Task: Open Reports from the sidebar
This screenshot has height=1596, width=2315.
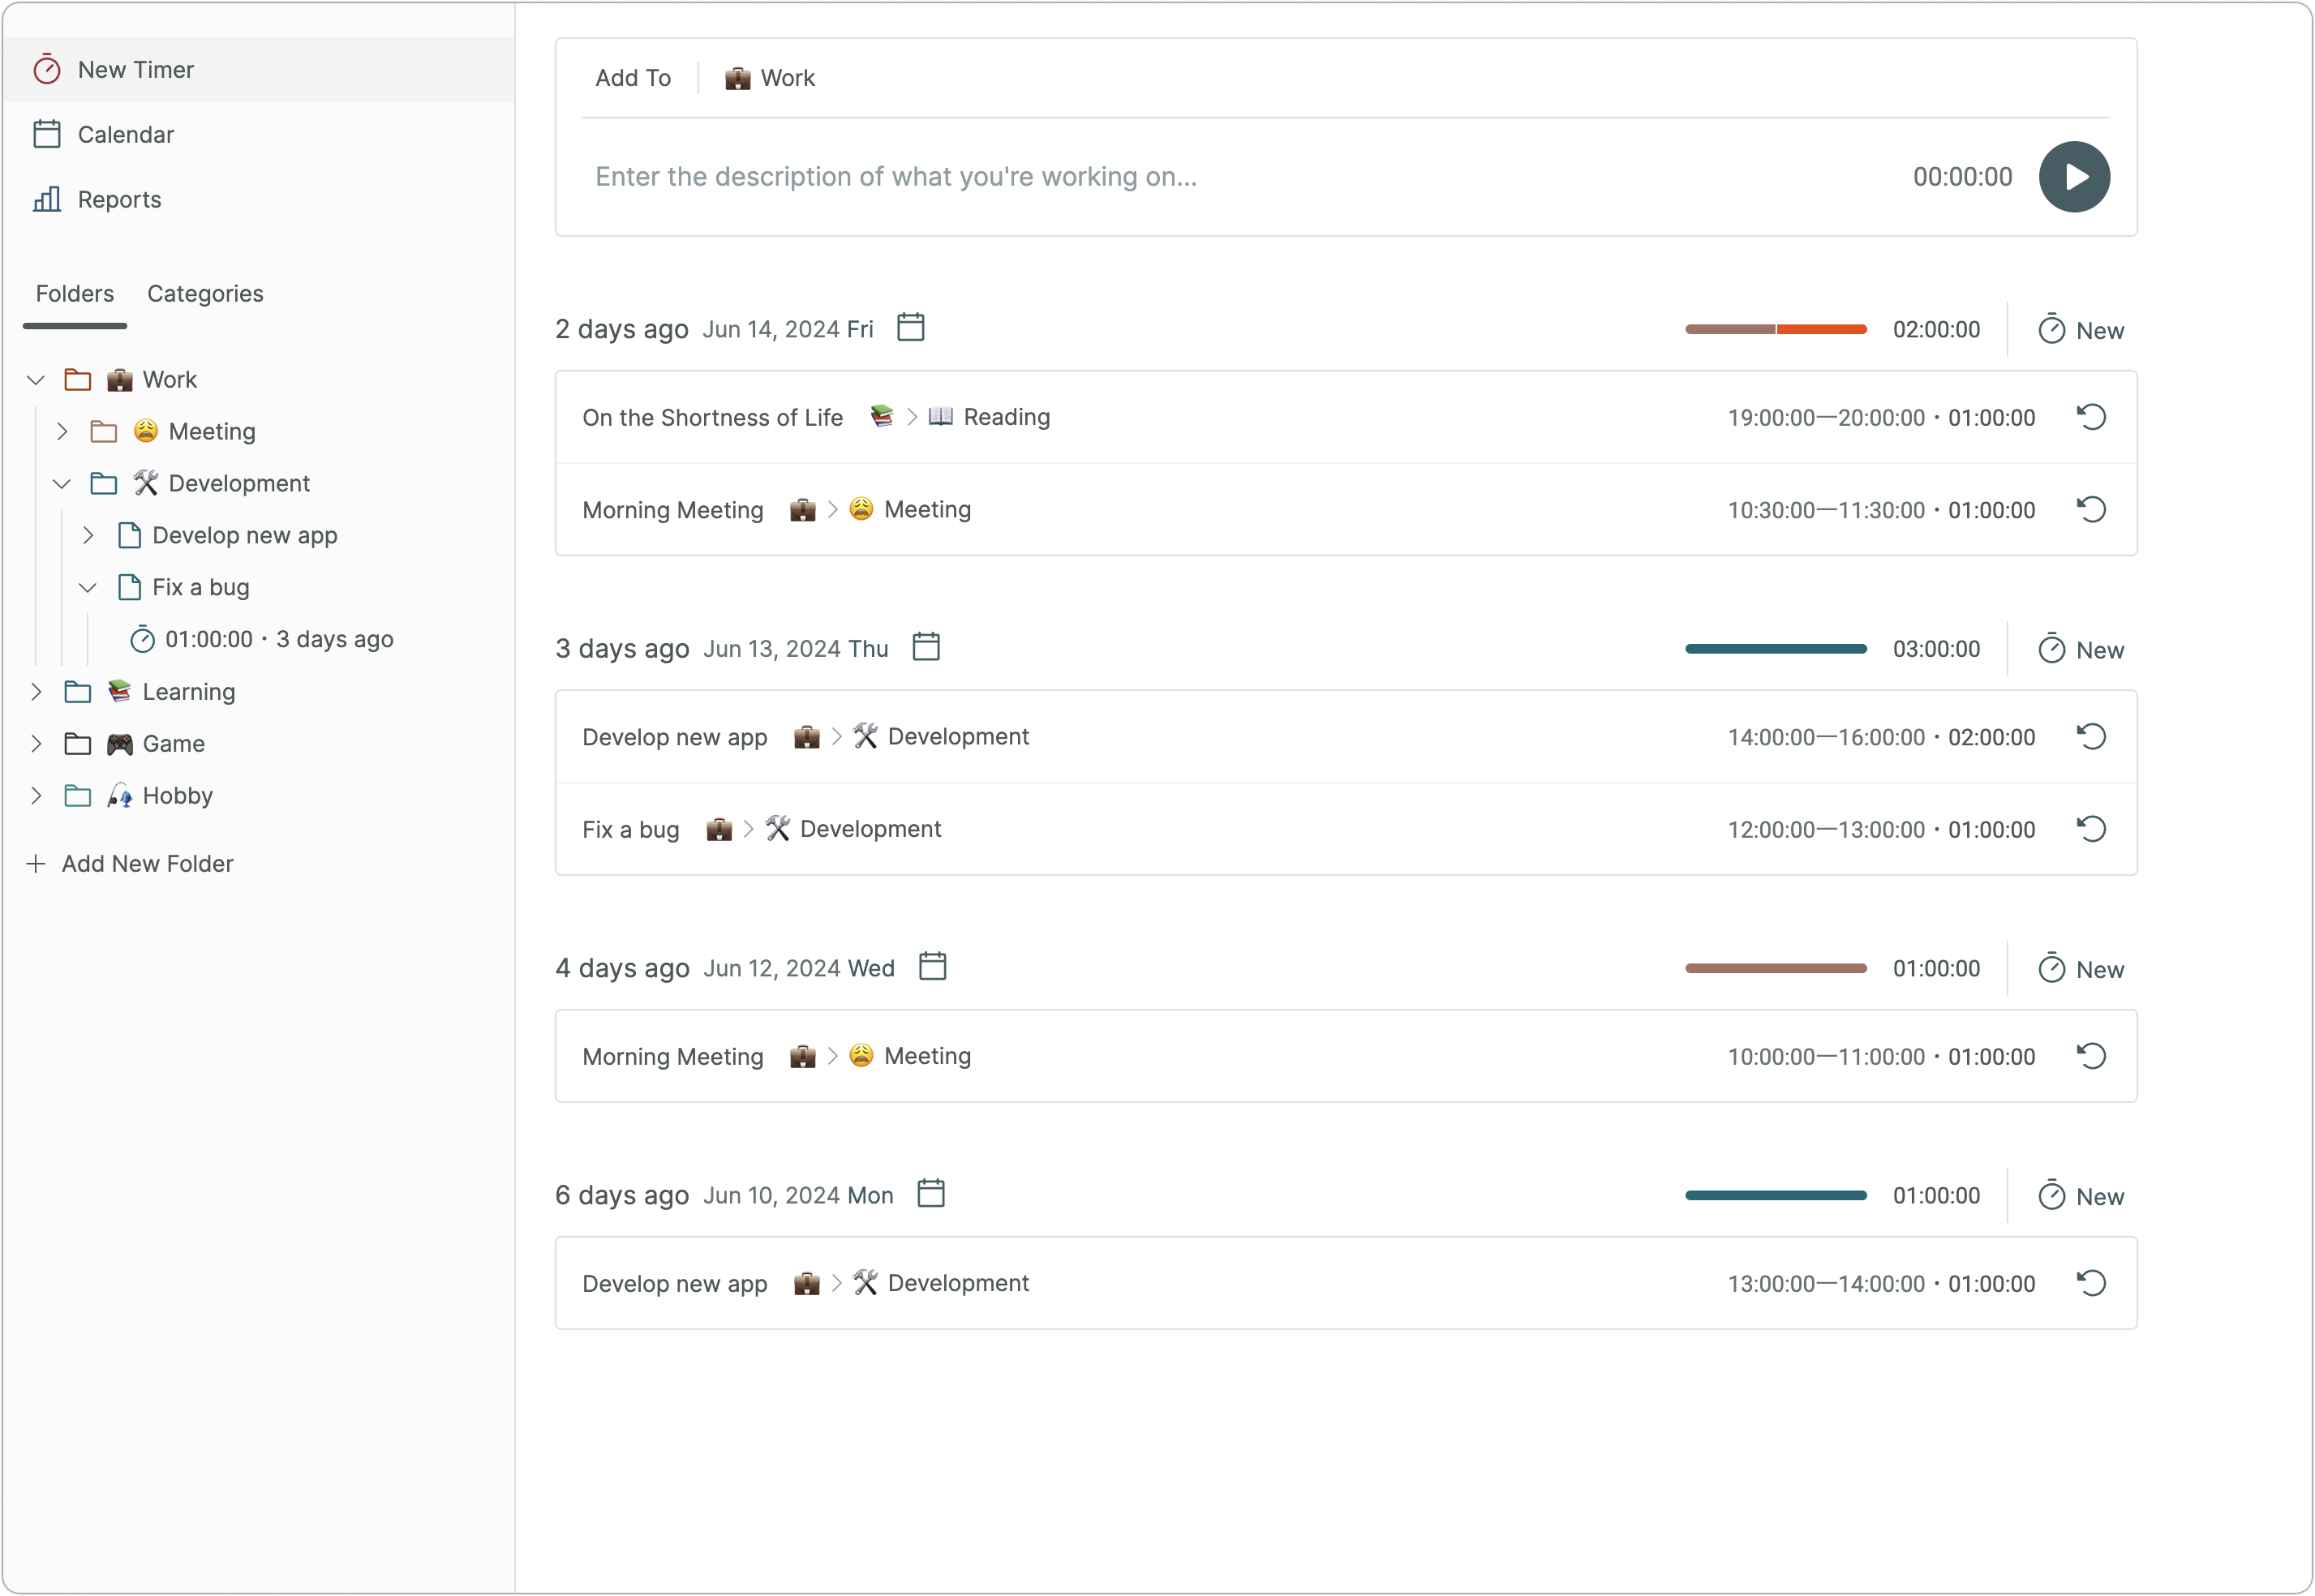Action: point(118,200)
